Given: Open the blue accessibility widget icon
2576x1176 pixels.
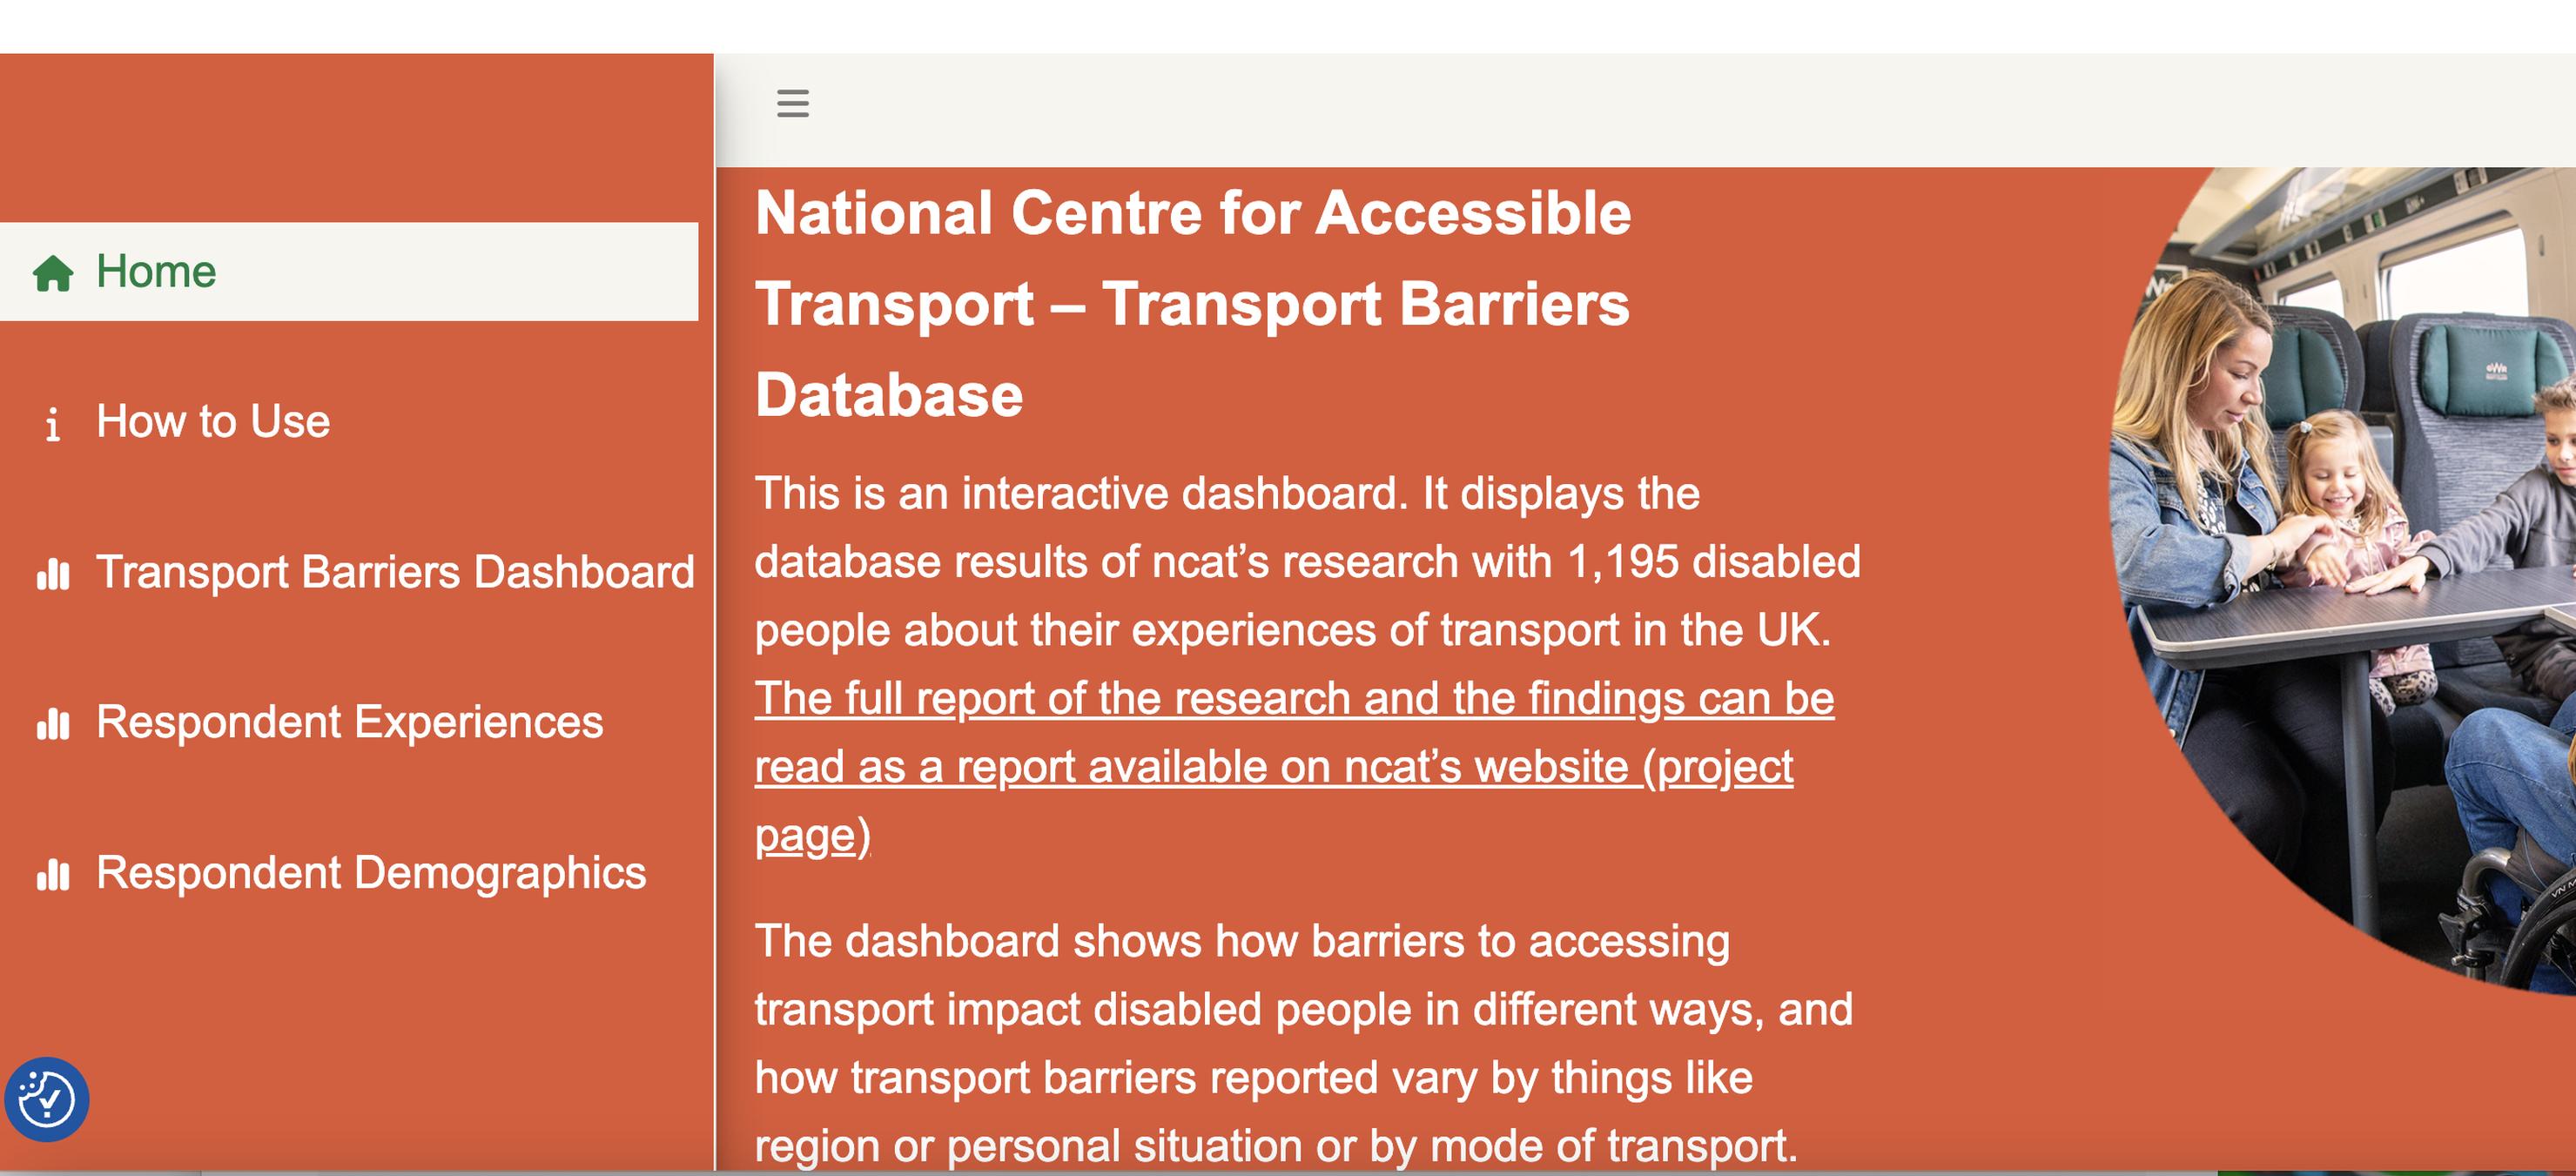Looking at the screenshot, I should [x=46, y=1099].
